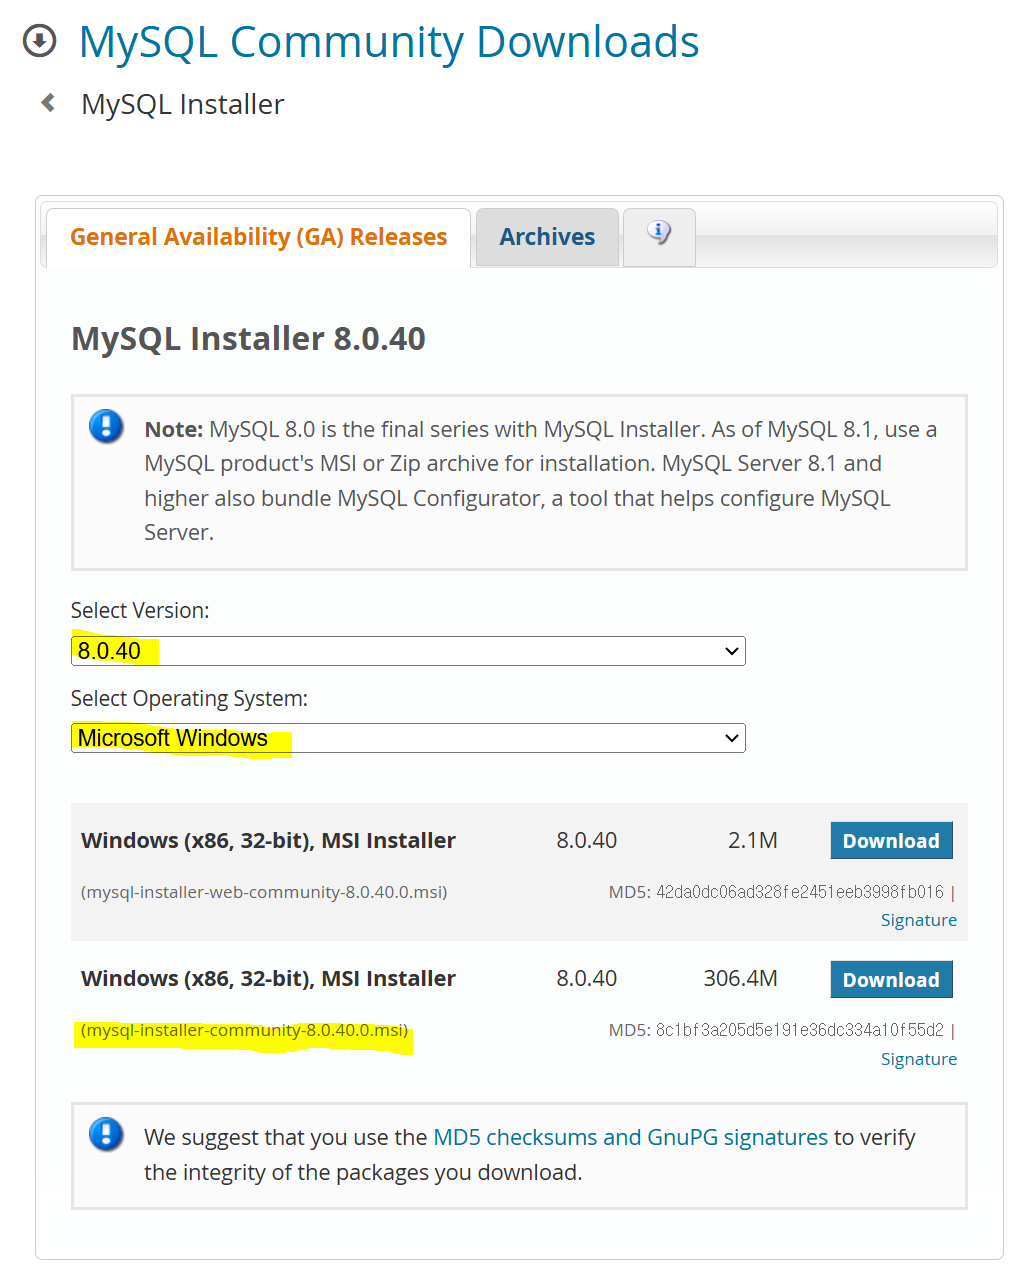
Task: Click the MySQL Installer 8.0.40 heading
Action: click(248, 339)
